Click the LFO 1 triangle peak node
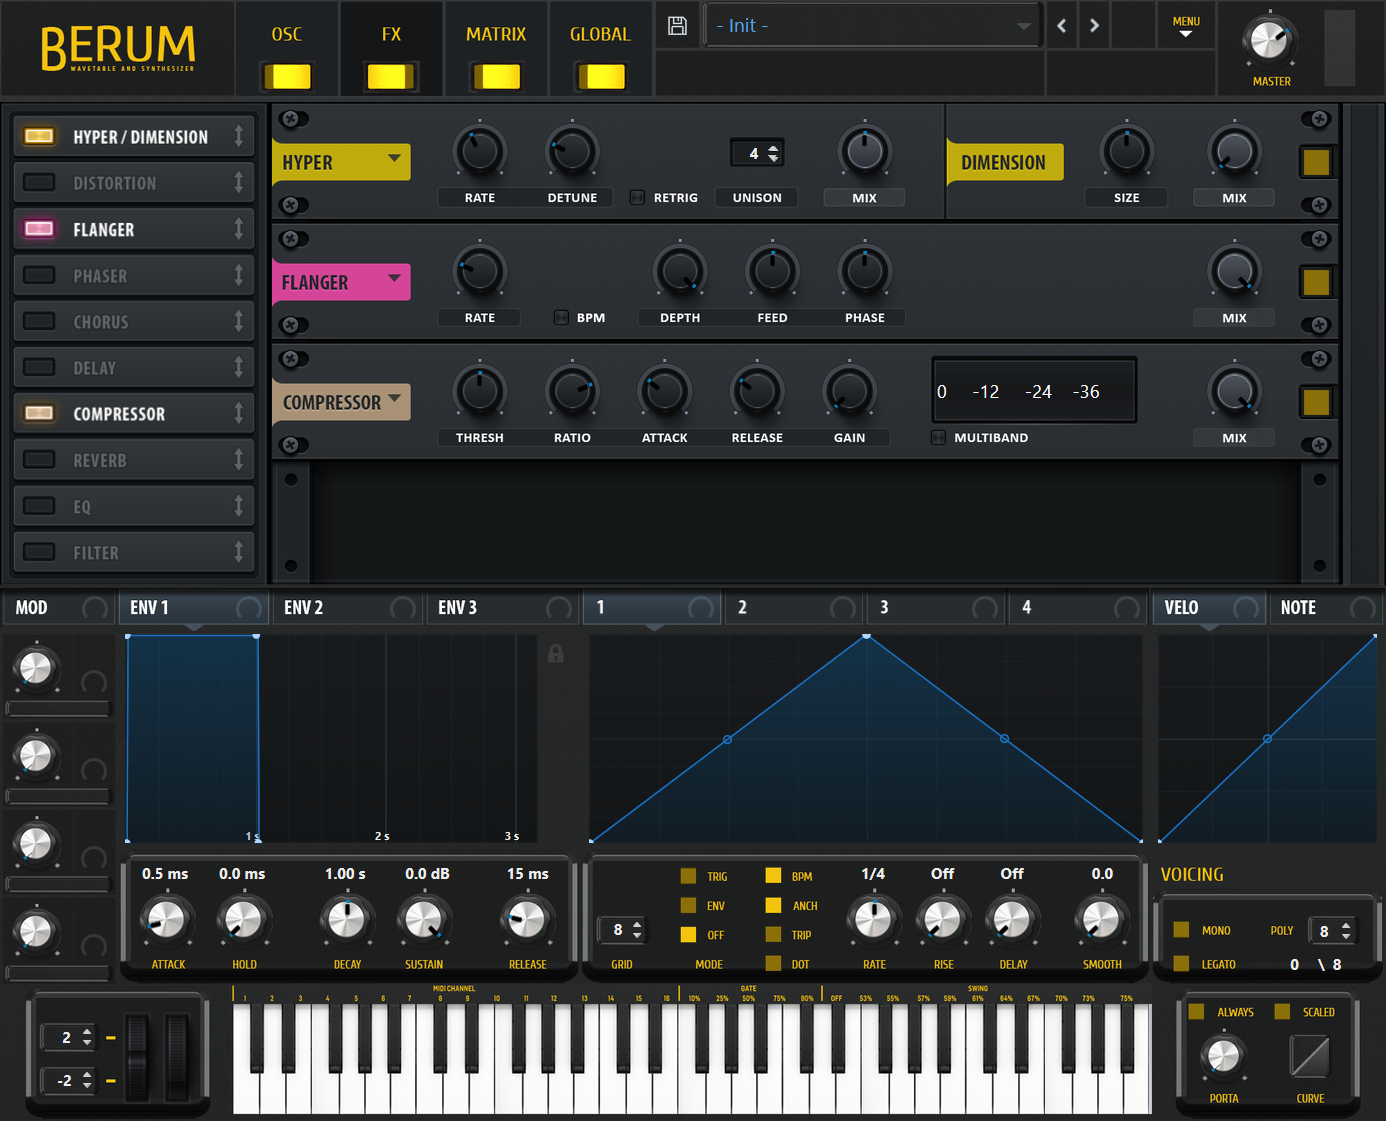Screen dimensions: 1386x1121 pyautogui.click(x=866, y=636)
